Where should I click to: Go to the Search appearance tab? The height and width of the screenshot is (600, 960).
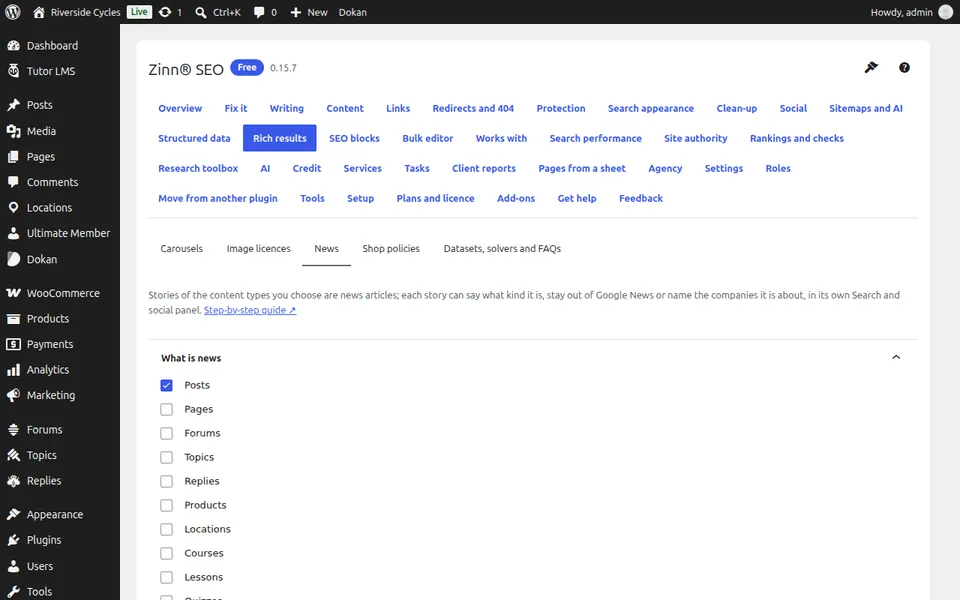point(651,108)
